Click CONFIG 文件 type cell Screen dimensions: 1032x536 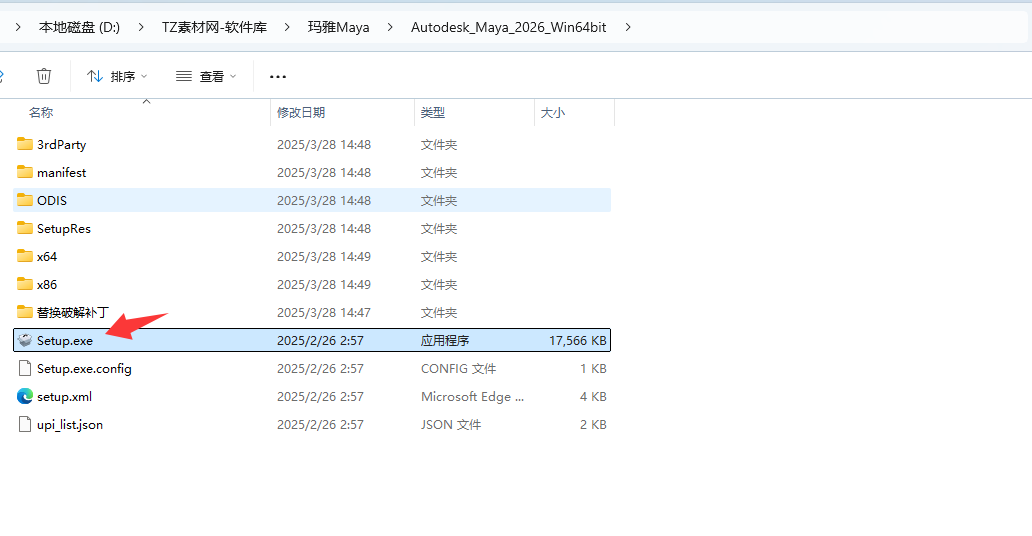pyautogui.click(x=458, y=369)
